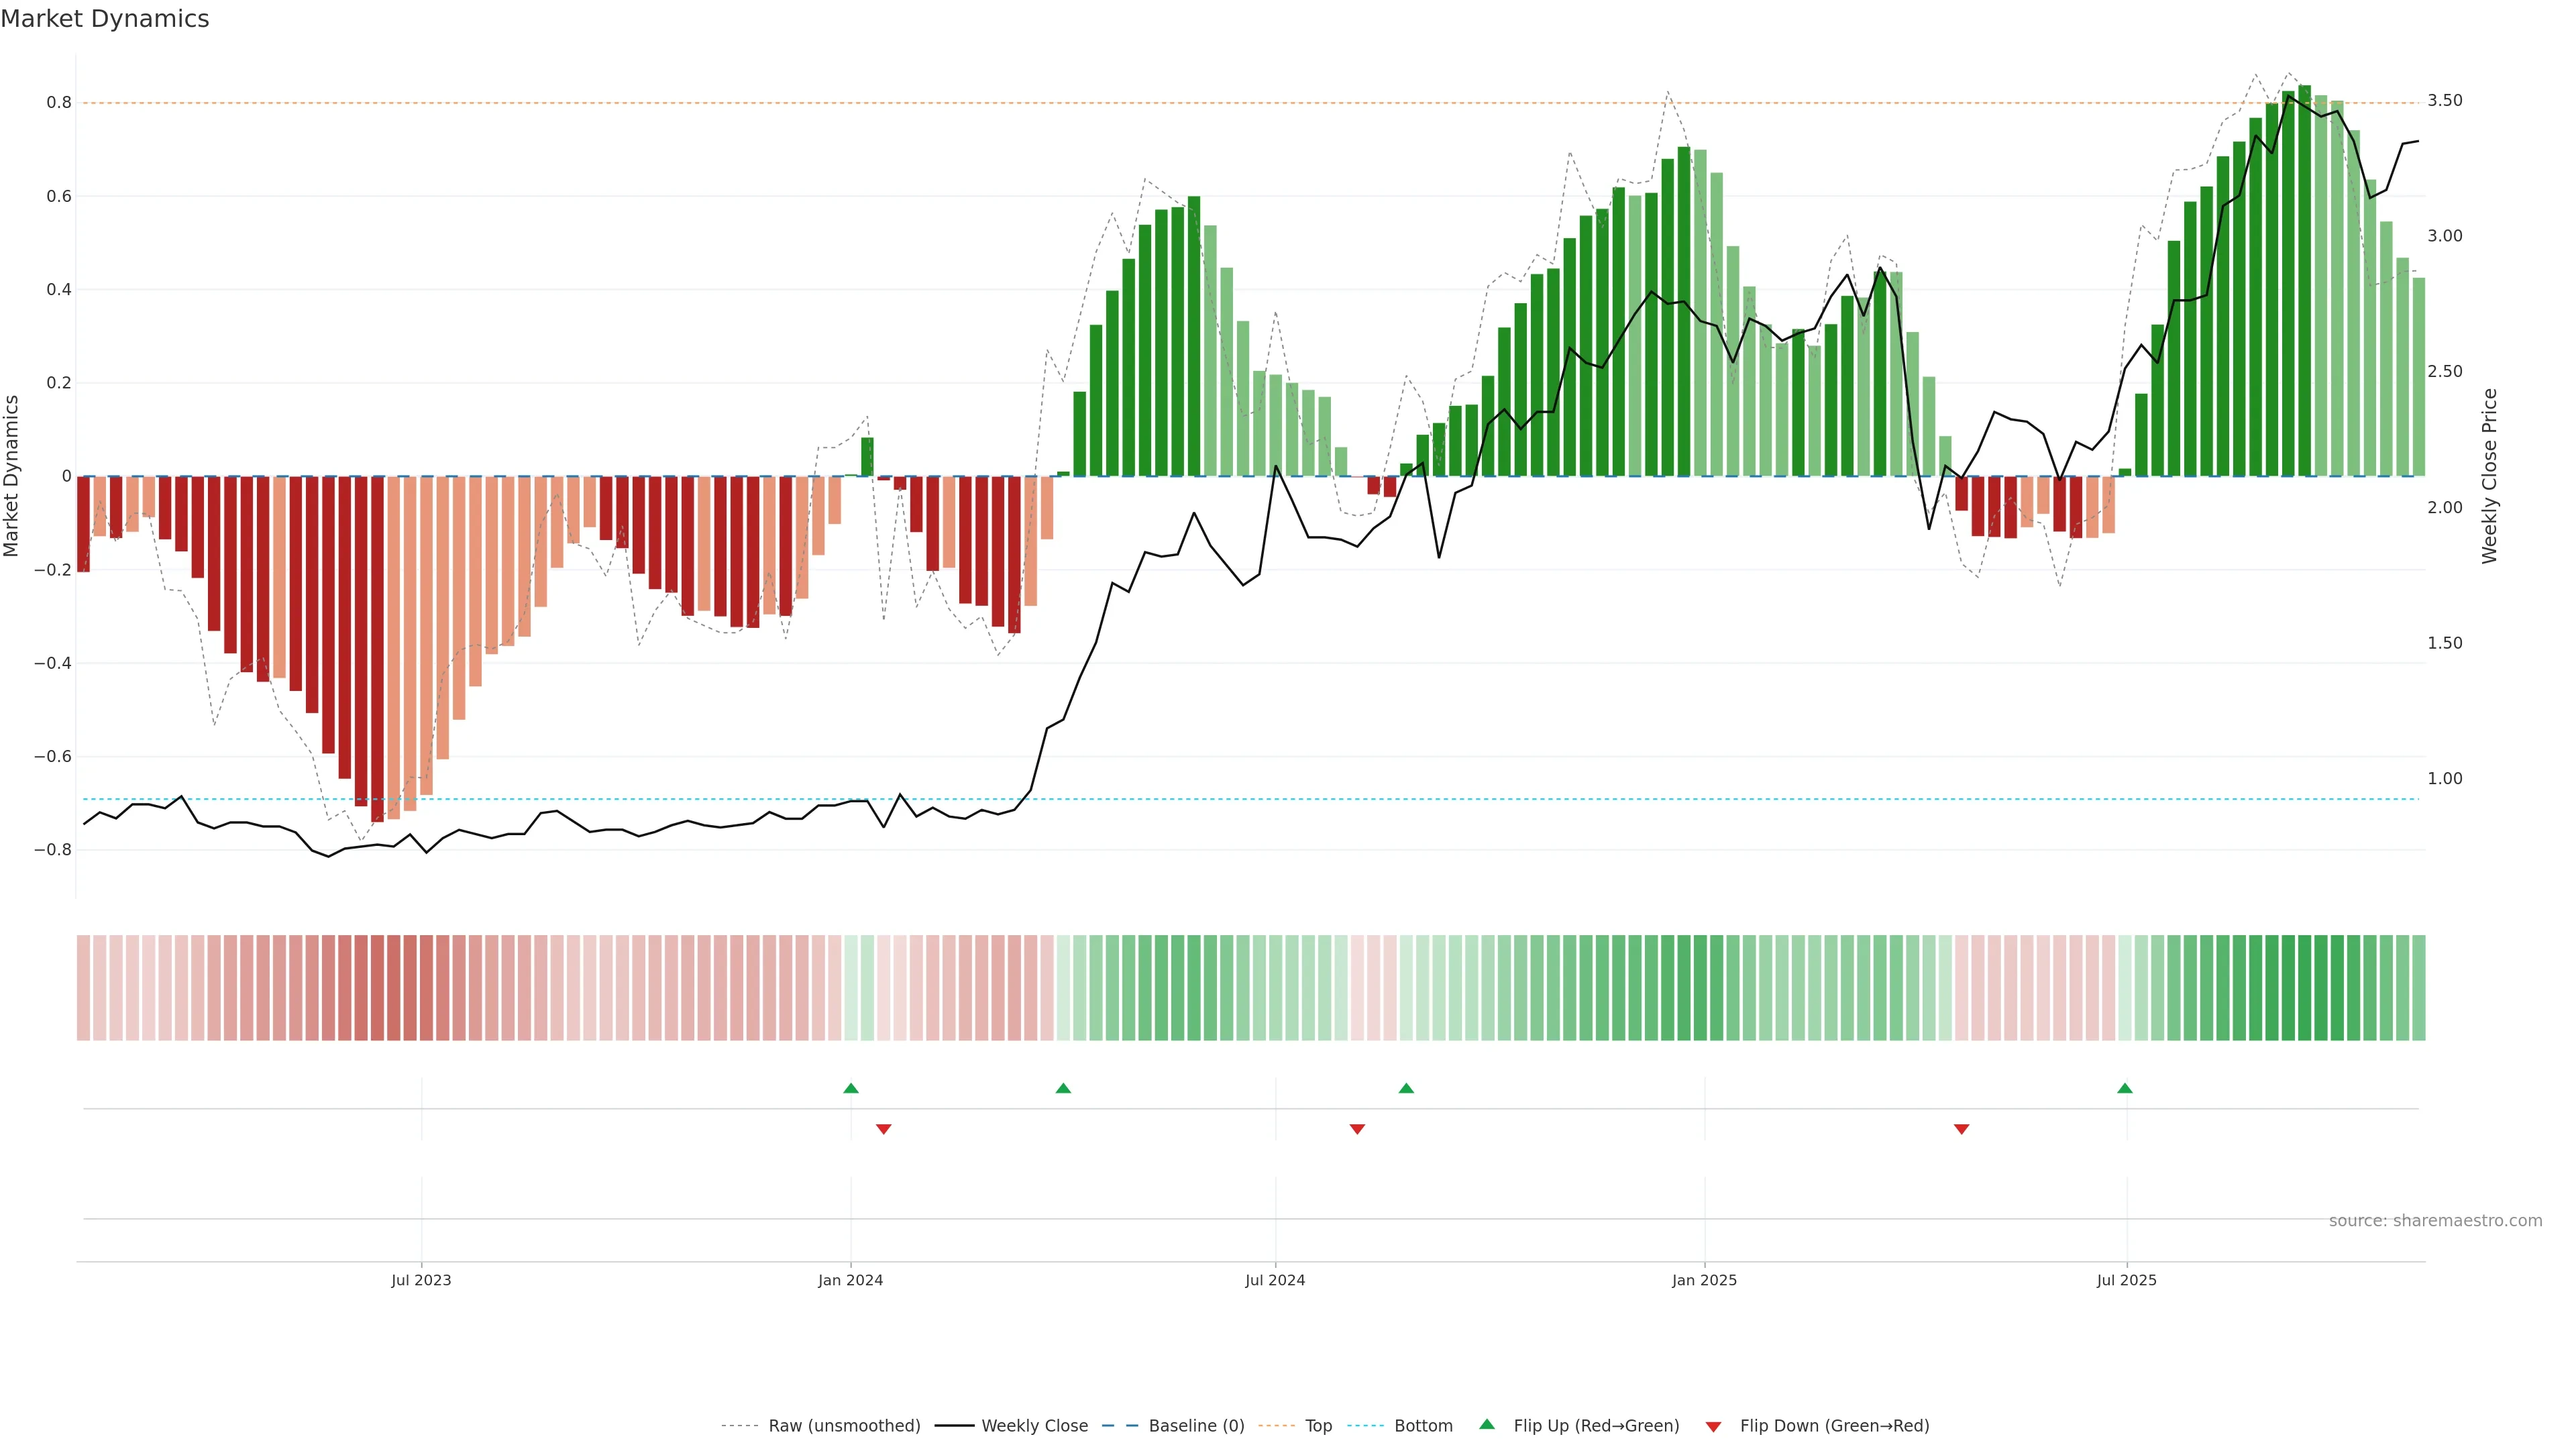Click the Market Dynamics chart title

coord(105,19)
